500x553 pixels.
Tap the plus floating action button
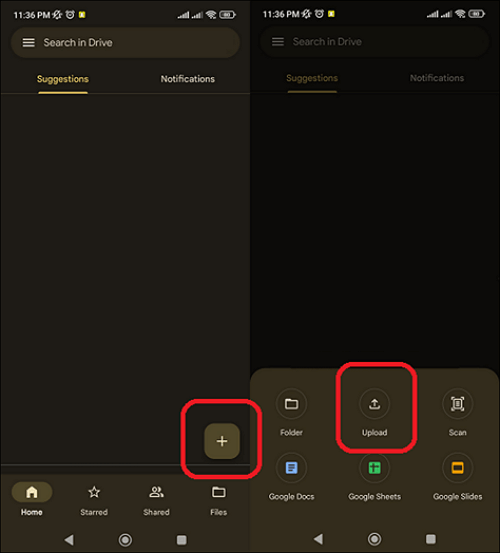click(222, 441)
